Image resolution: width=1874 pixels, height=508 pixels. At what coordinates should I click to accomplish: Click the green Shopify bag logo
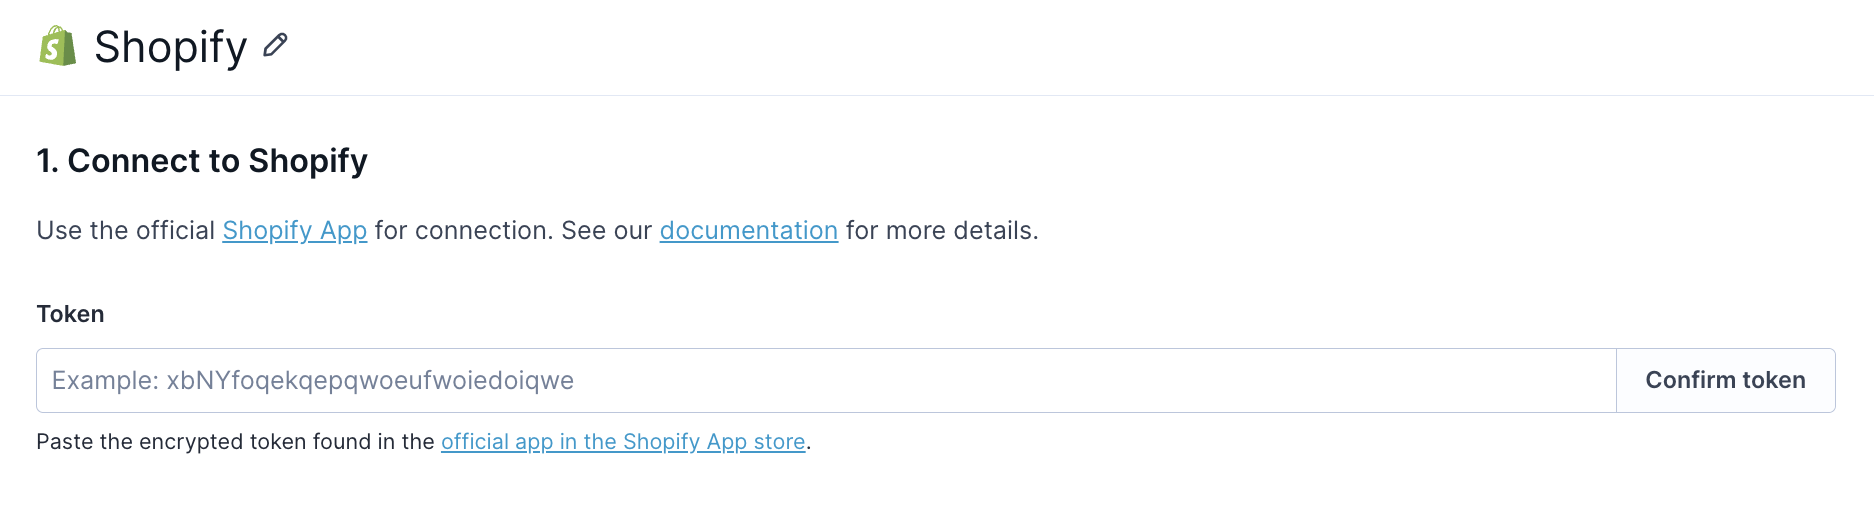click(x=58, y=46)
